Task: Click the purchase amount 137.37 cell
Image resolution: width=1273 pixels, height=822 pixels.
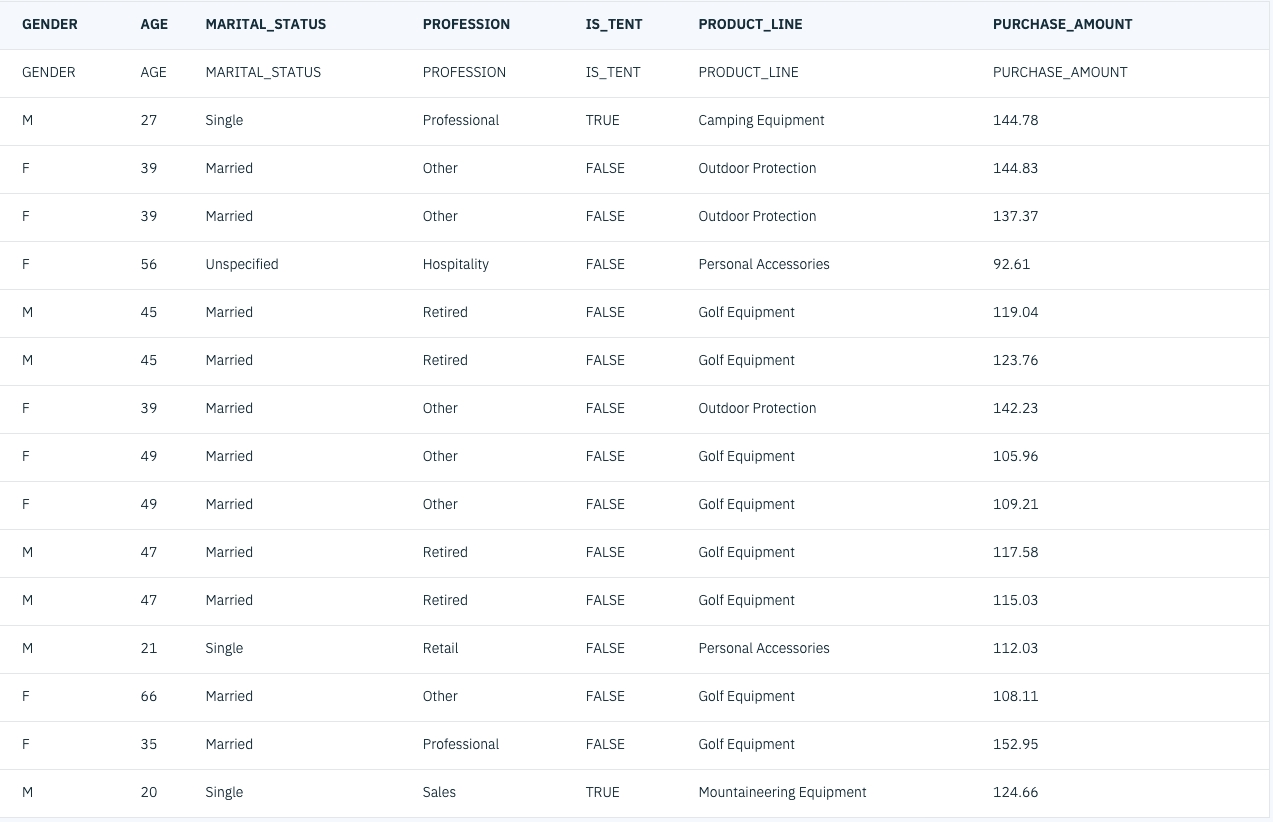Action: pyautogui.click(x=1015, y=216)
